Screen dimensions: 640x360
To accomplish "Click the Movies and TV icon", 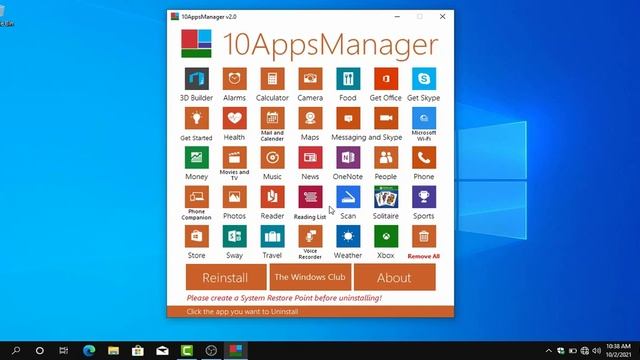I will click(x=234, y=158).
